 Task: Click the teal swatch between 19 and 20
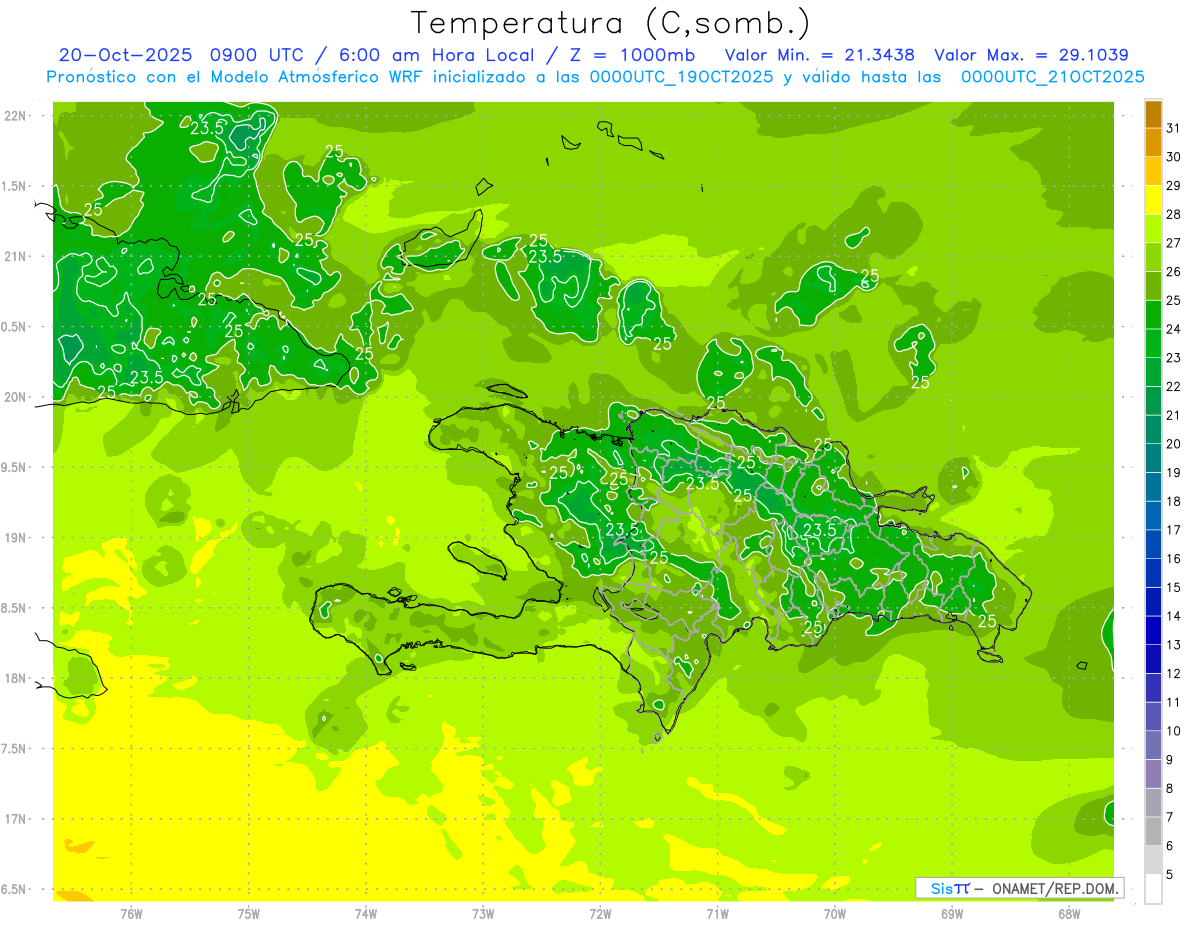click(x=1153, y=459)
